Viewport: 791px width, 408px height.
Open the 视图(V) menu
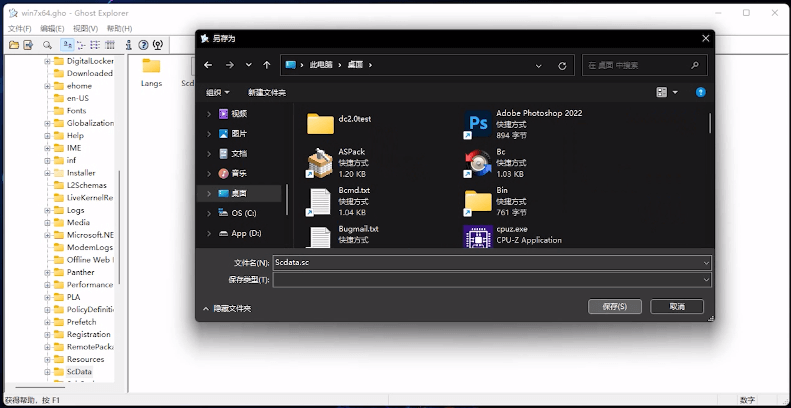(86, 29)
